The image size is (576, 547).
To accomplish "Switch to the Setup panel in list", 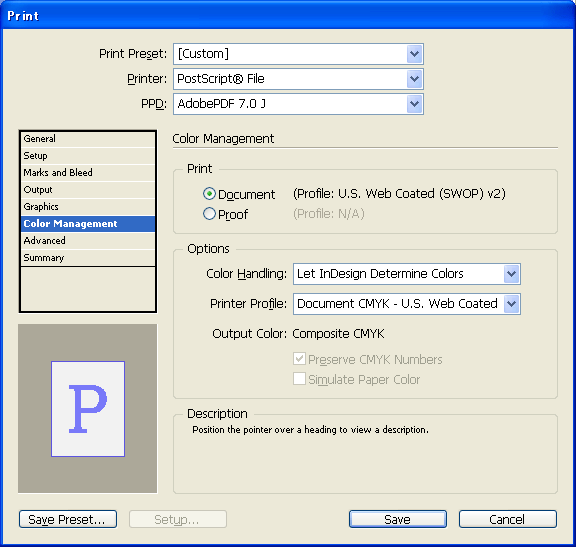I will point(88,156).
